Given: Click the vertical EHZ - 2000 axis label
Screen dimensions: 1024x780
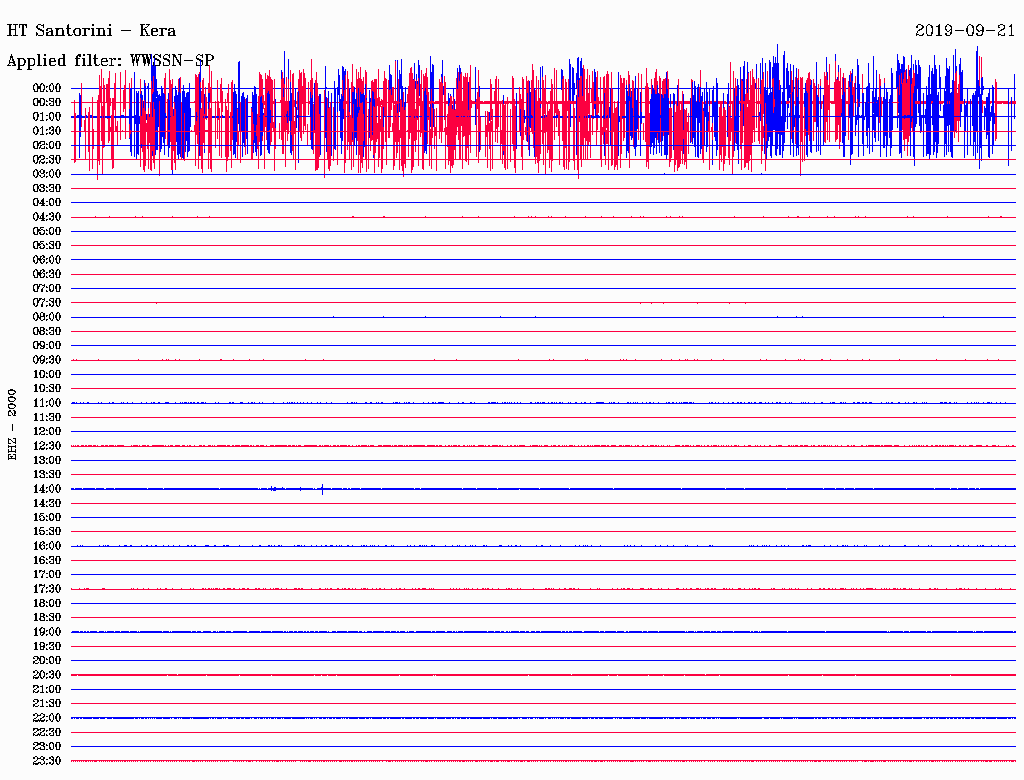Looking at the screenshot, I should tap(12, 424).
